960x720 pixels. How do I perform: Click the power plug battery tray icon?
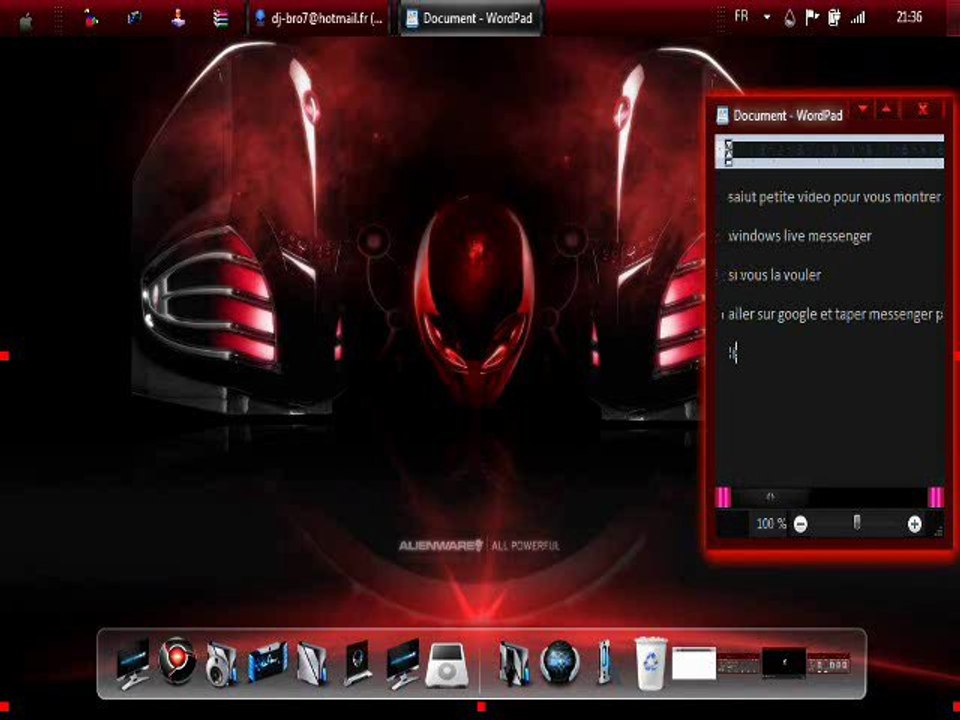(x=834, y=18)
